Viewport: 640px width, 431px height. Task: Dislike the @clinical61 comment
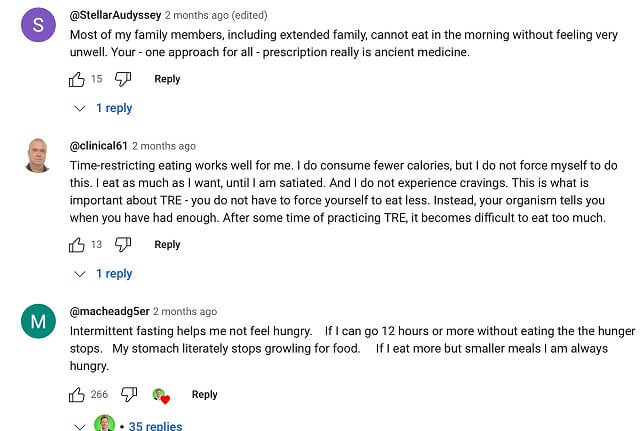(123, 245)
